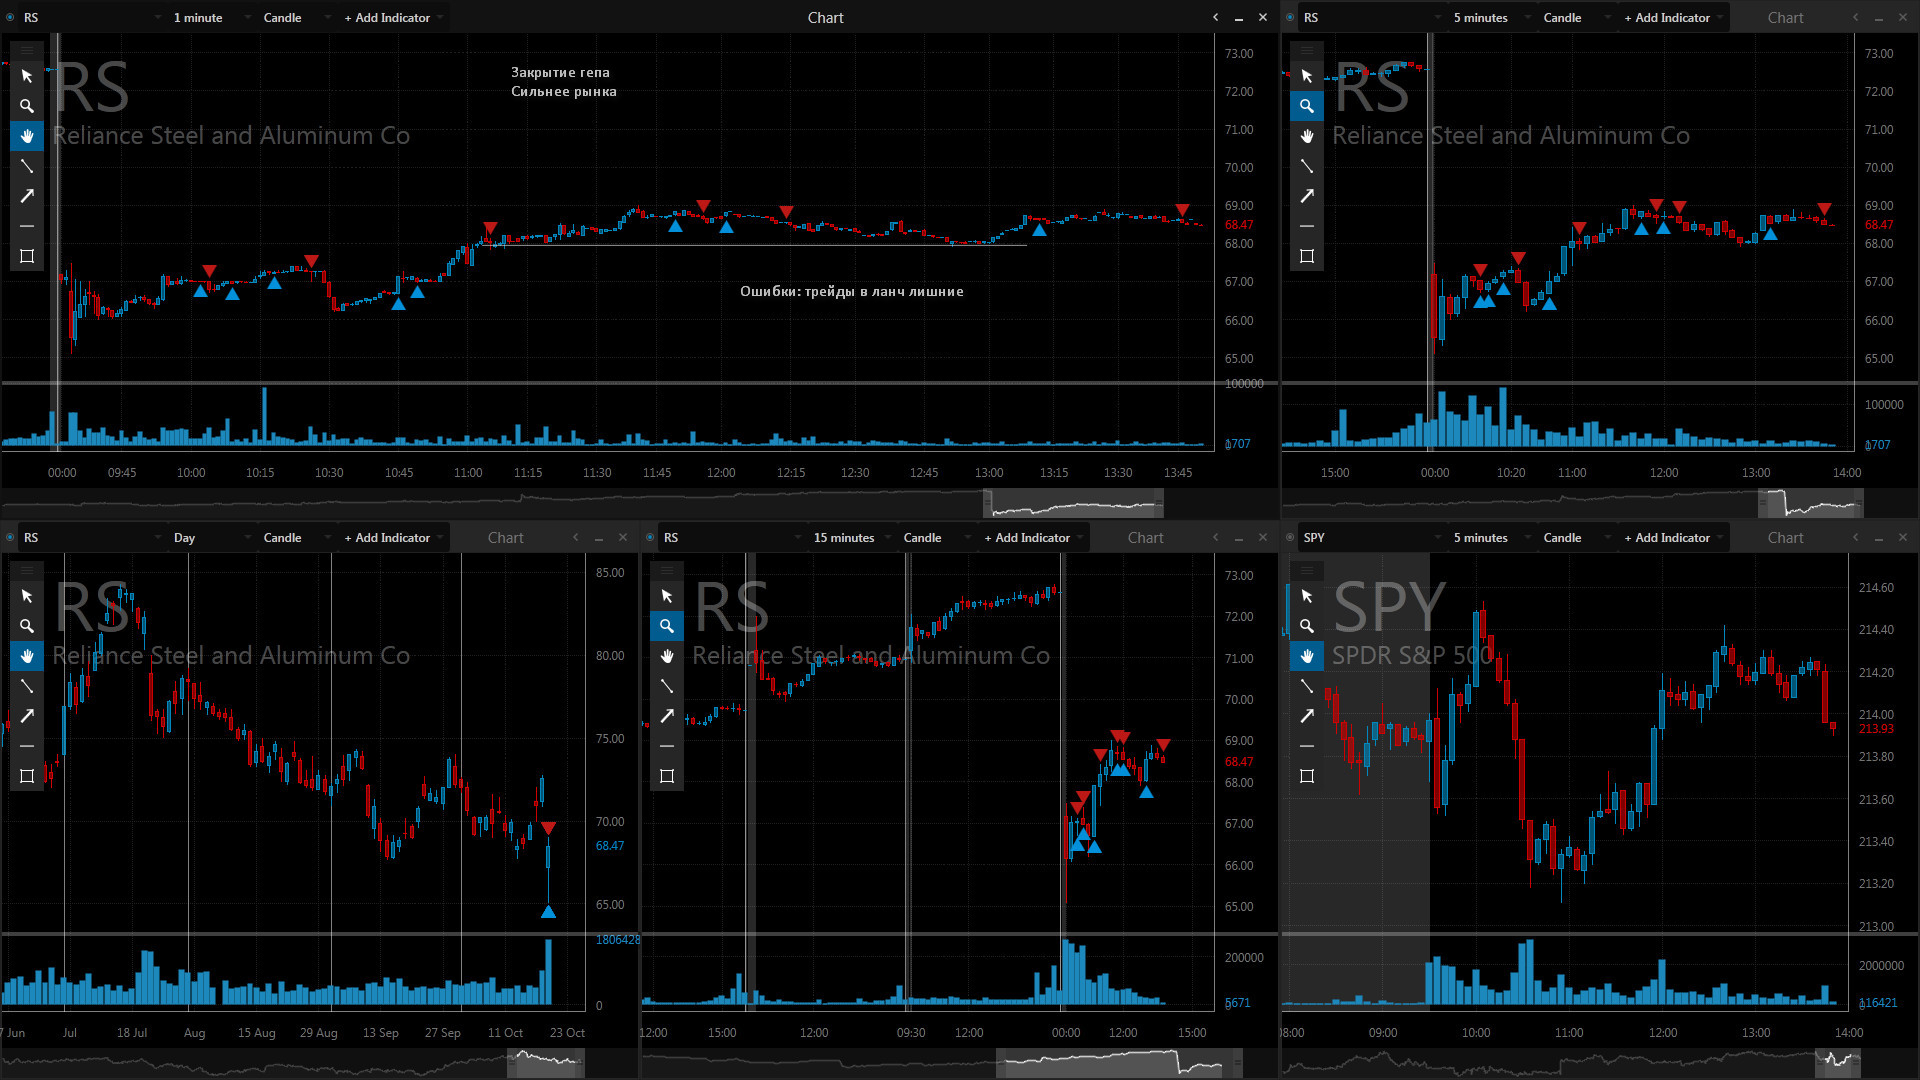Click RS symbol field in 1 minute chart

tap(91, 17)
